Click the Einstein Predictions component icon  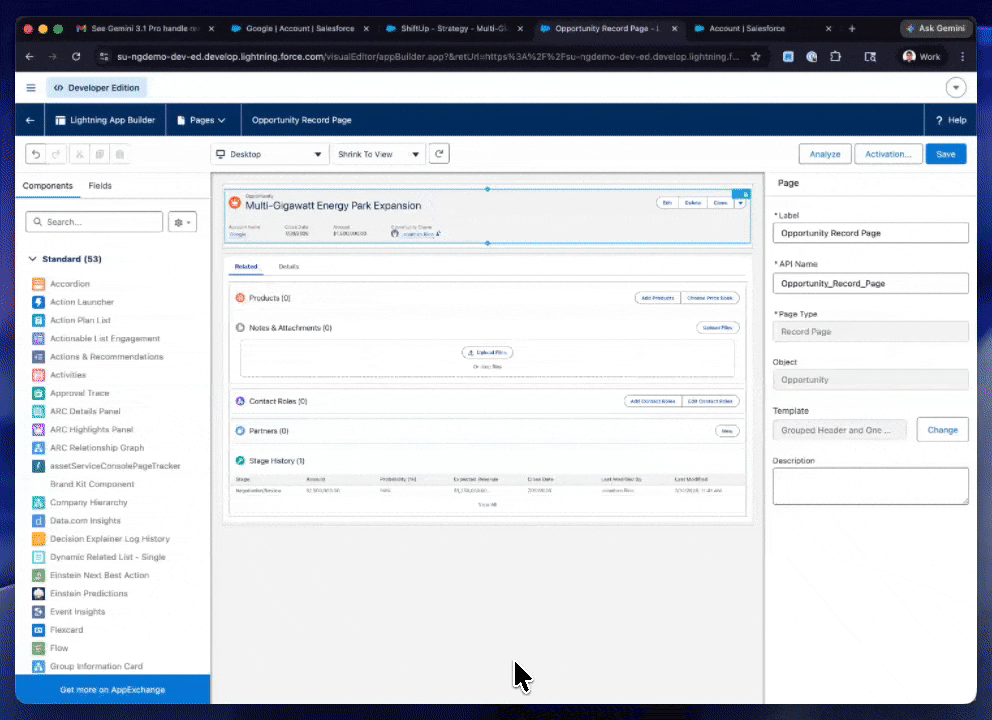(x=38, y=593)
